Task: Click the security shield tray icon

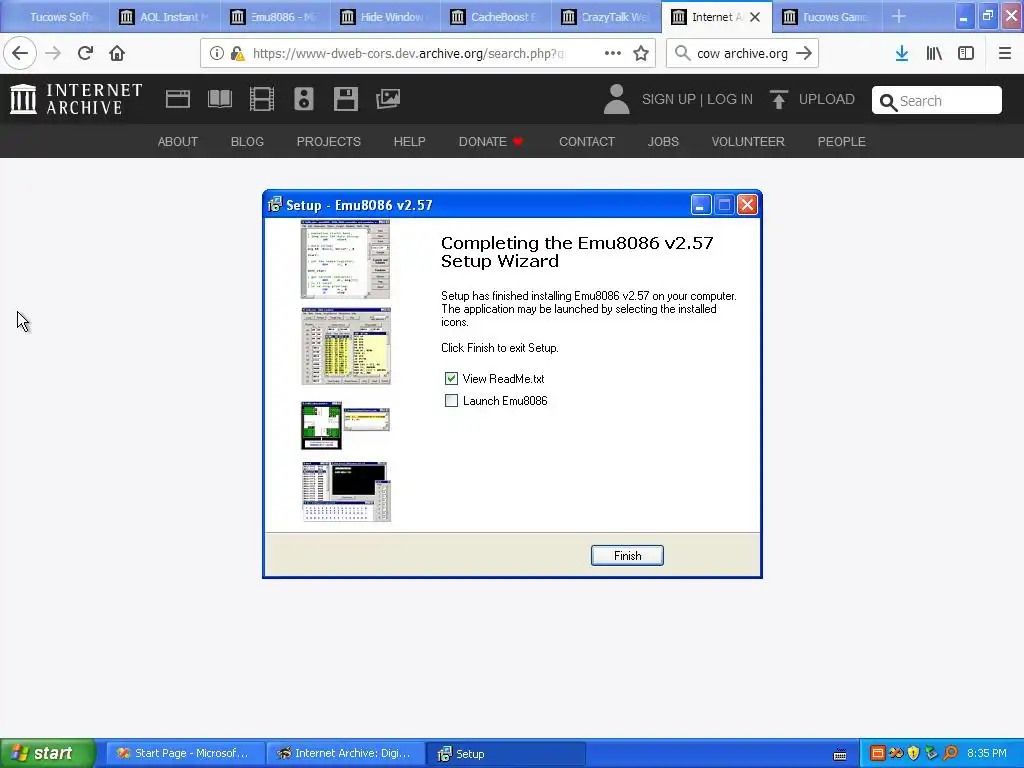Action: pyautogui.click(x=913, y=754)
